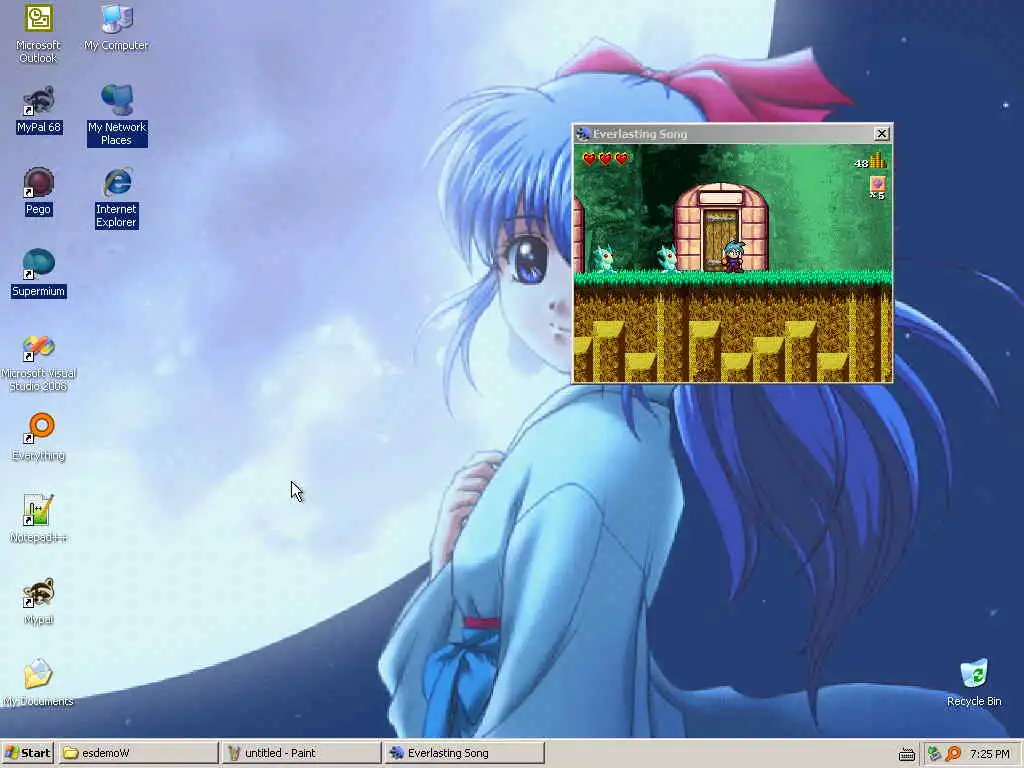The height and width of the screenshot is (768, 1024).
Task: Click the Start button
Action: coord(27,753)
